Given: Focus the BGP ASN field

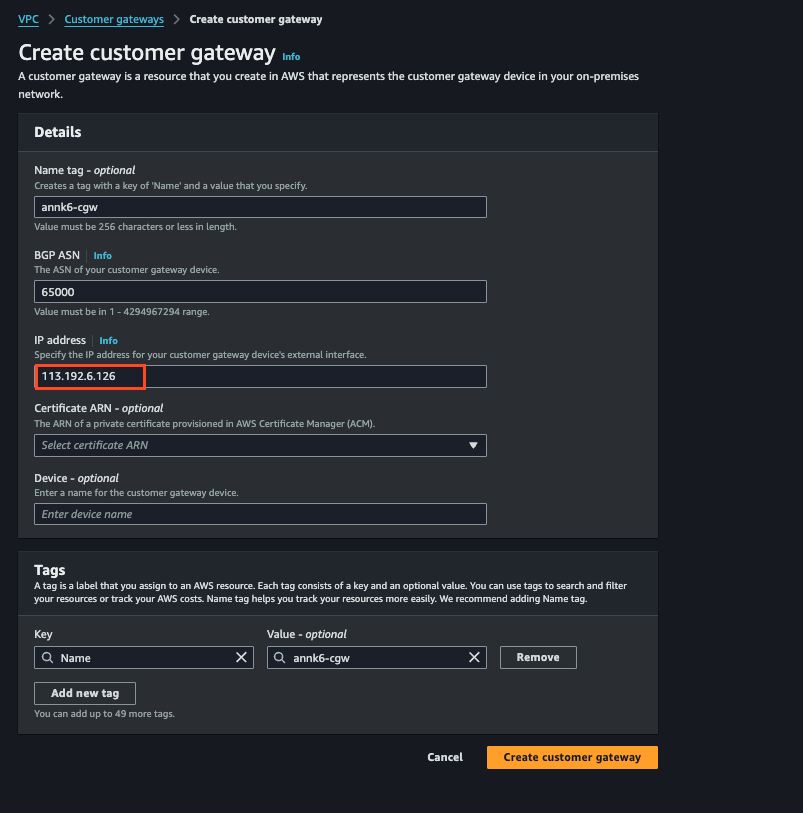Looking at the screenshot, I should (x=260, y=292).
